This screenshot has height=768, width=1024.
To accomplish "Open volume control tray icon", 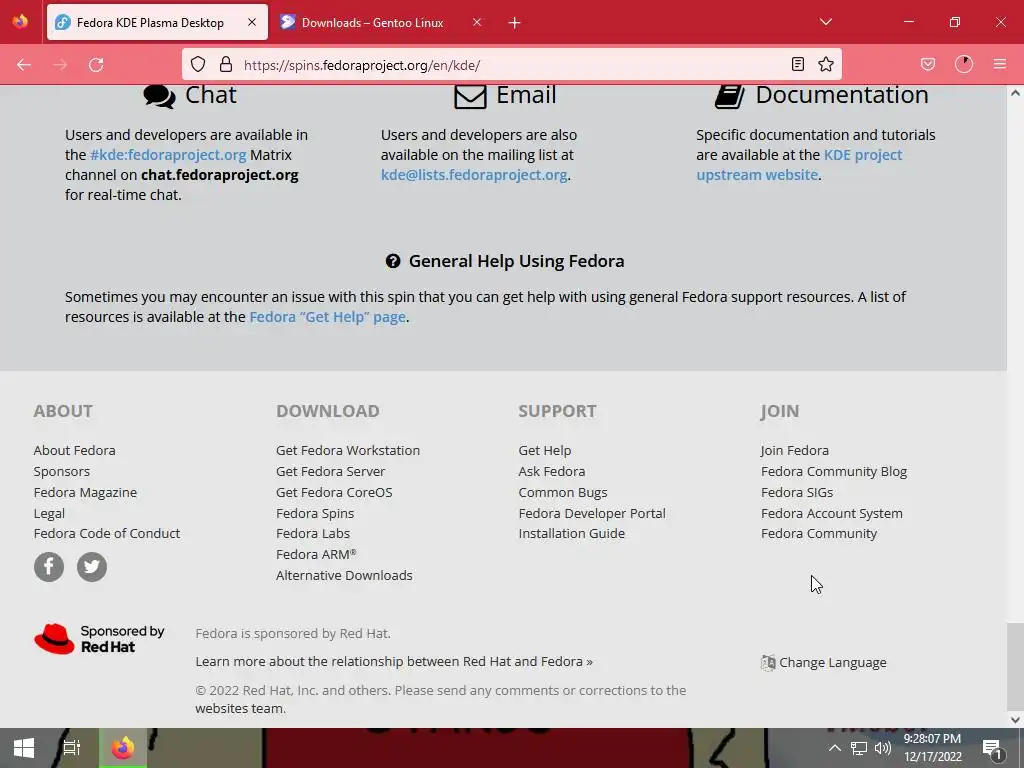I will (883, 748).
